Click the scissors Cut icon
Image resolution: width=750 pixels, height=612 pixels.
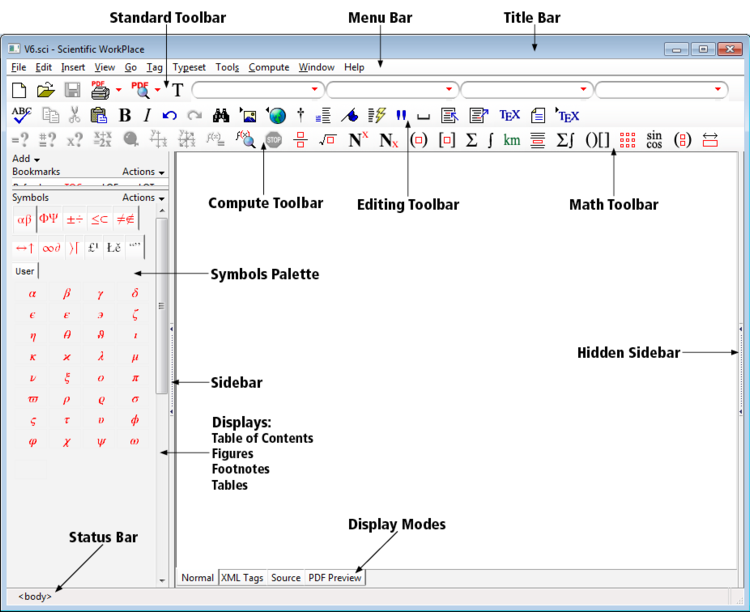pyautogui.click(x=74, y=115)
